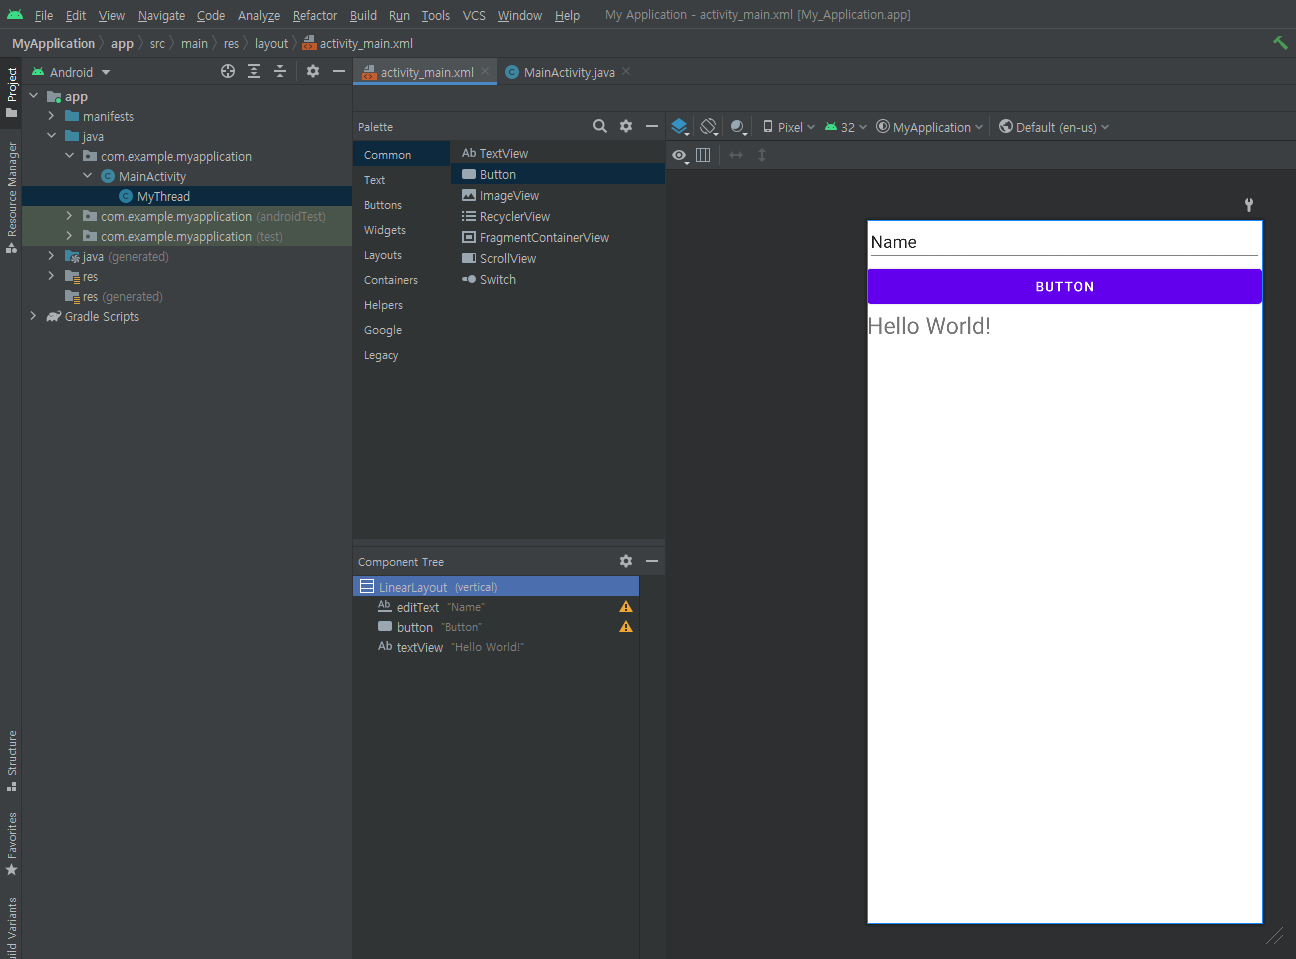
Task: Click Android Studio logo icon
Action: [14, 15]
